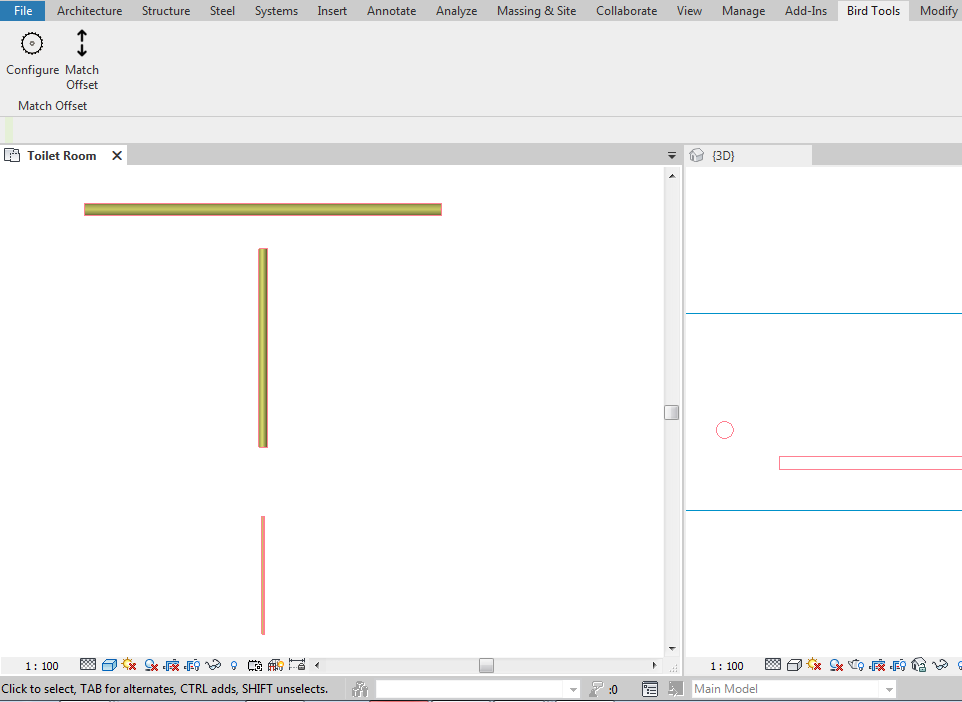Click the add to set icon
962x702 pixels.
click(675, 689)
